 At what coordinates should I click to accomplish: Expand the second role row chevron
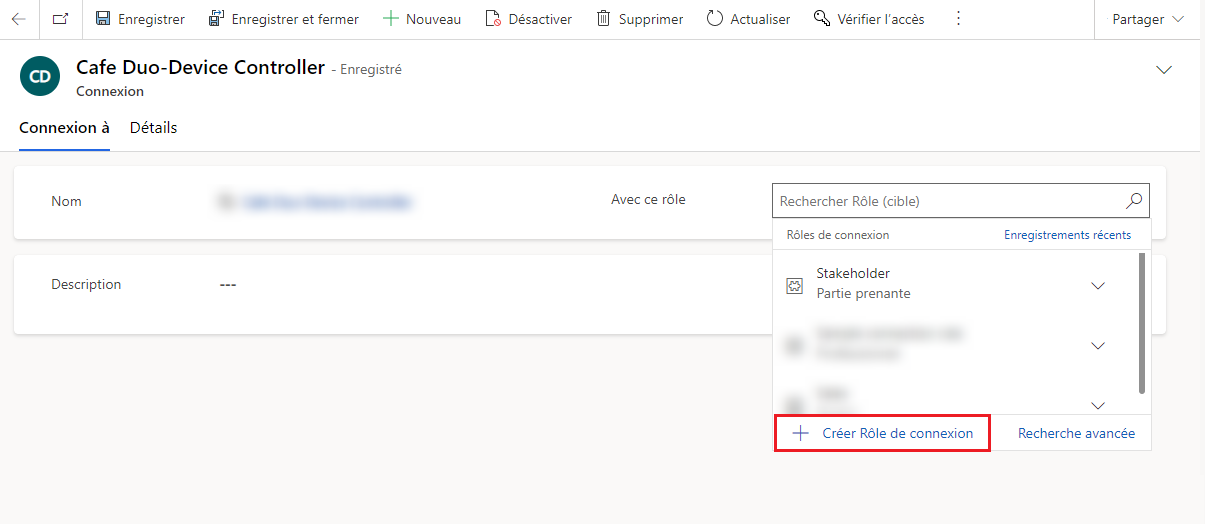coord(1098,345)
